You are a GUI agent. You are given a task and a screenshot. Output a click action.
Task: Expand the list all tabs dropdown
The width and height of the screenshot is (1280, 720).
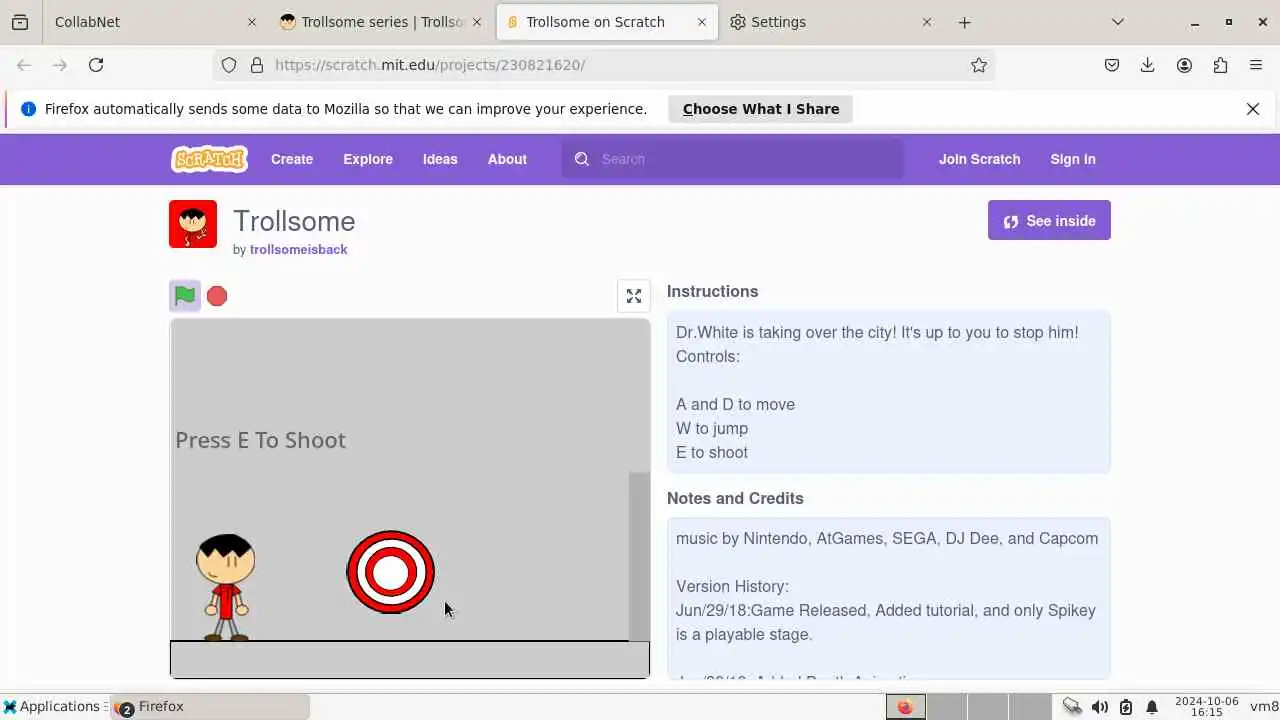[1118, 22]
